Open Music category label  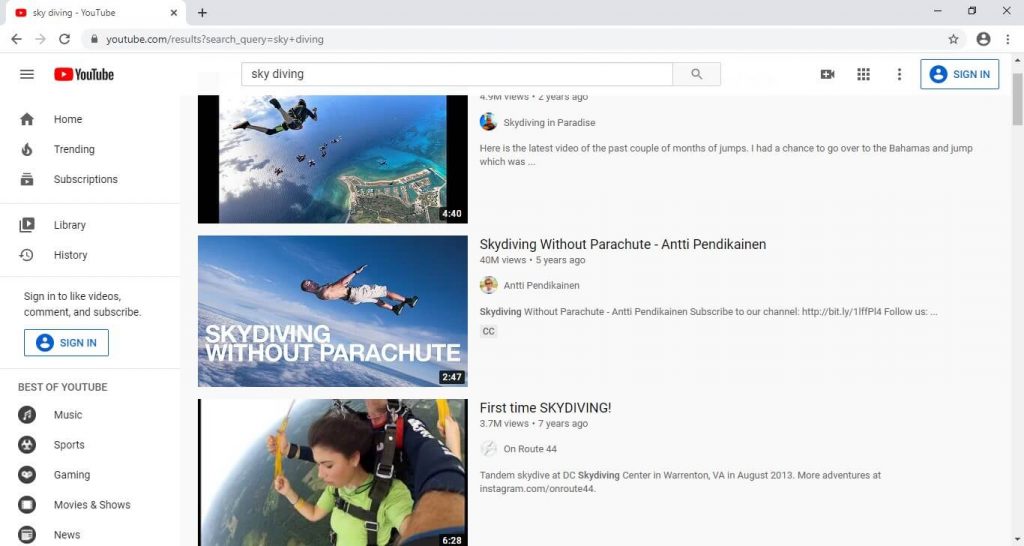click(68, 415)
